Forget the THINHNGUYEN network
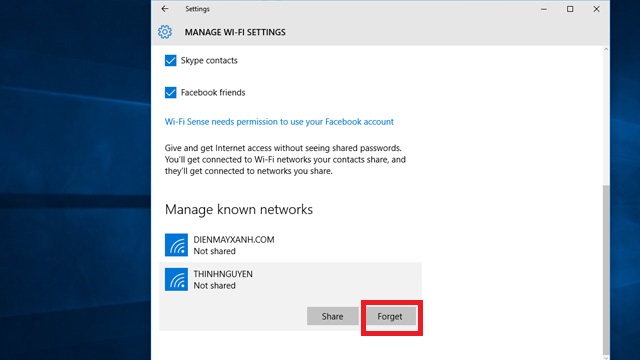 tap(390, 316)
